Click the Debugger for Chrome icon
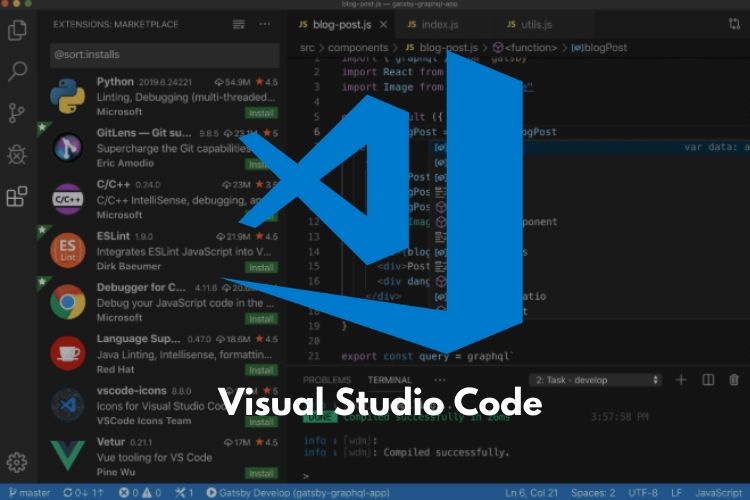This screenshot has width=750, height=500. (x=68, y=302)
